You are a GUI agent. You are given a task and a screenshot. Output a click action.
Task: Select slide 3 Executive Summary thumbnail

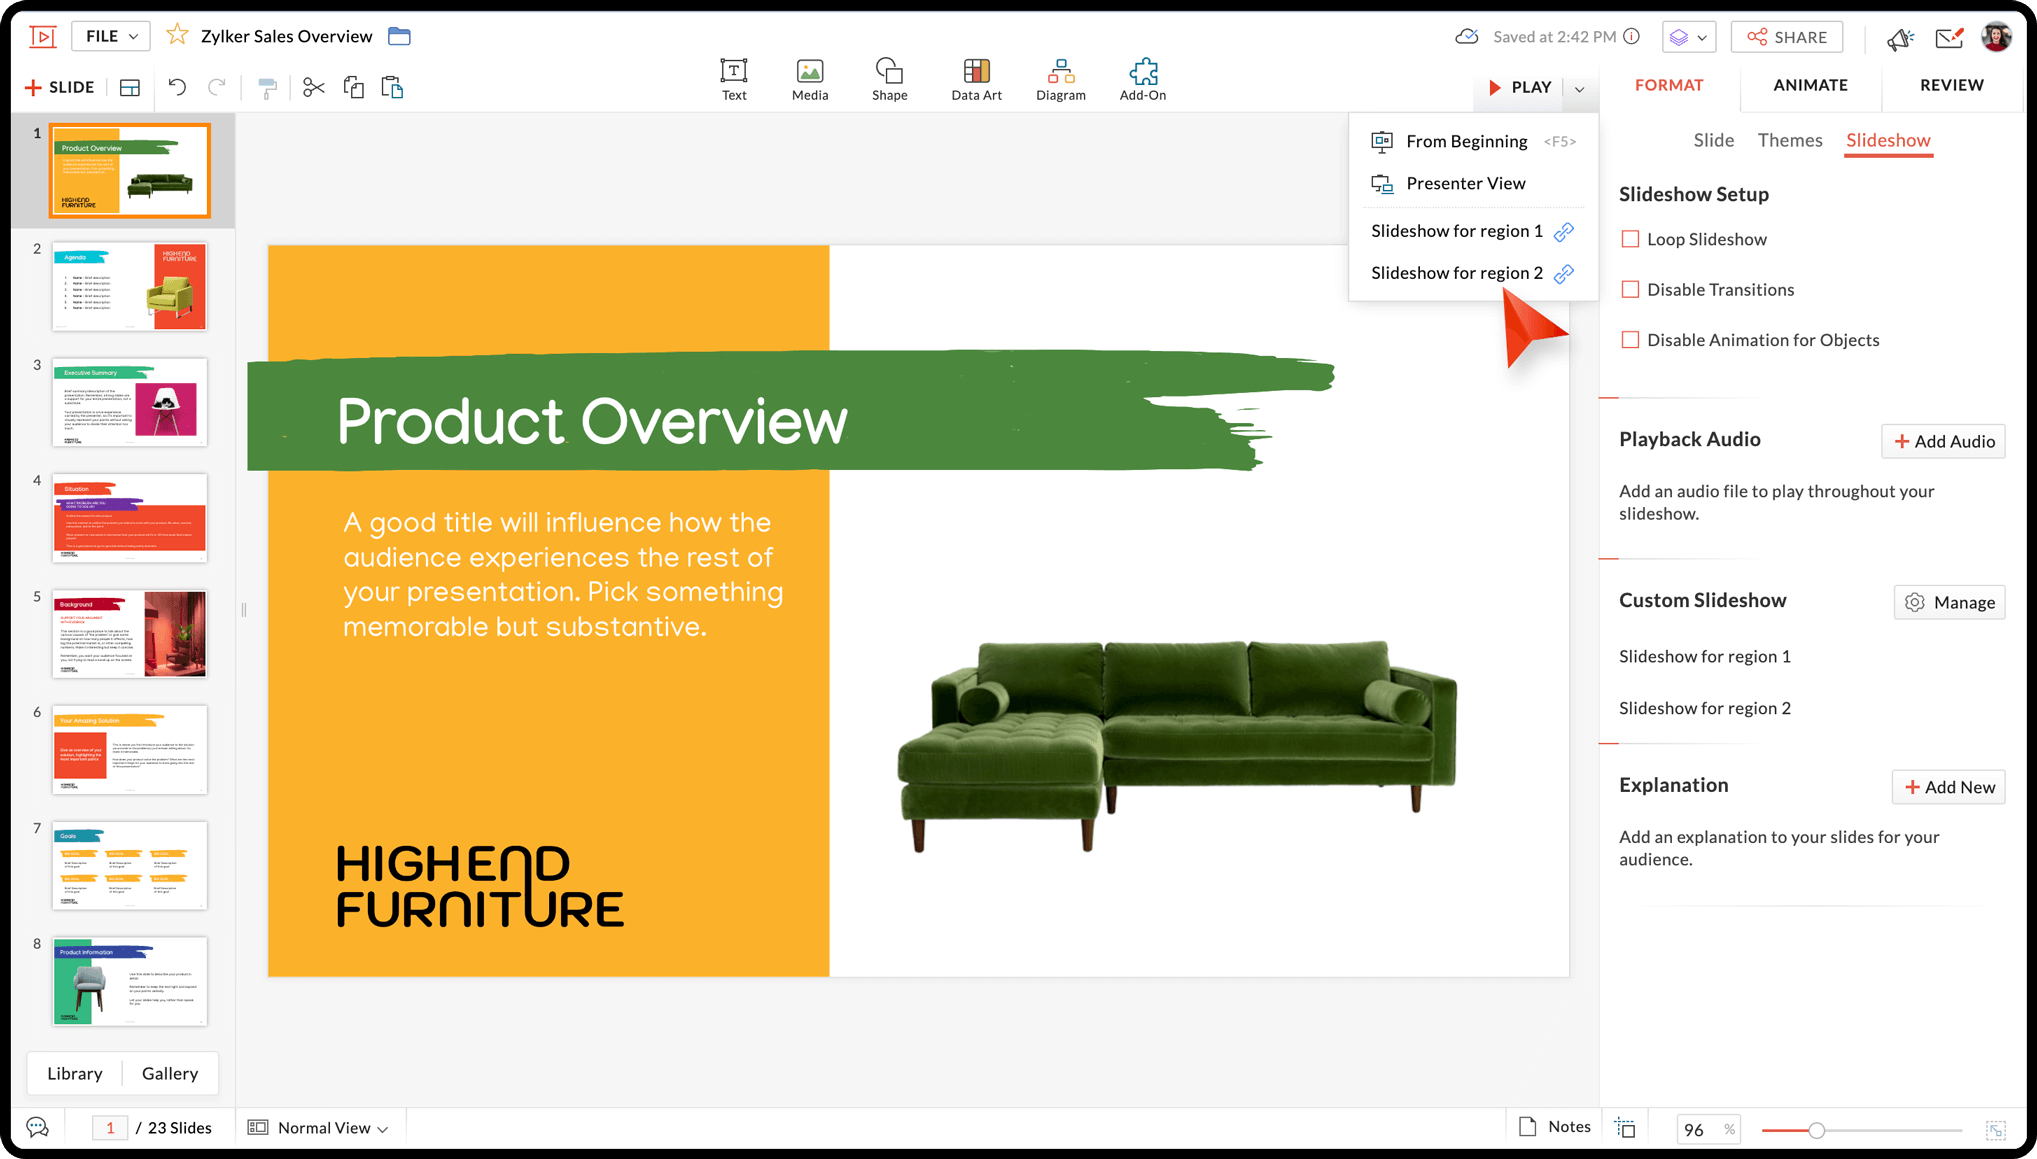tap(130, 402)
